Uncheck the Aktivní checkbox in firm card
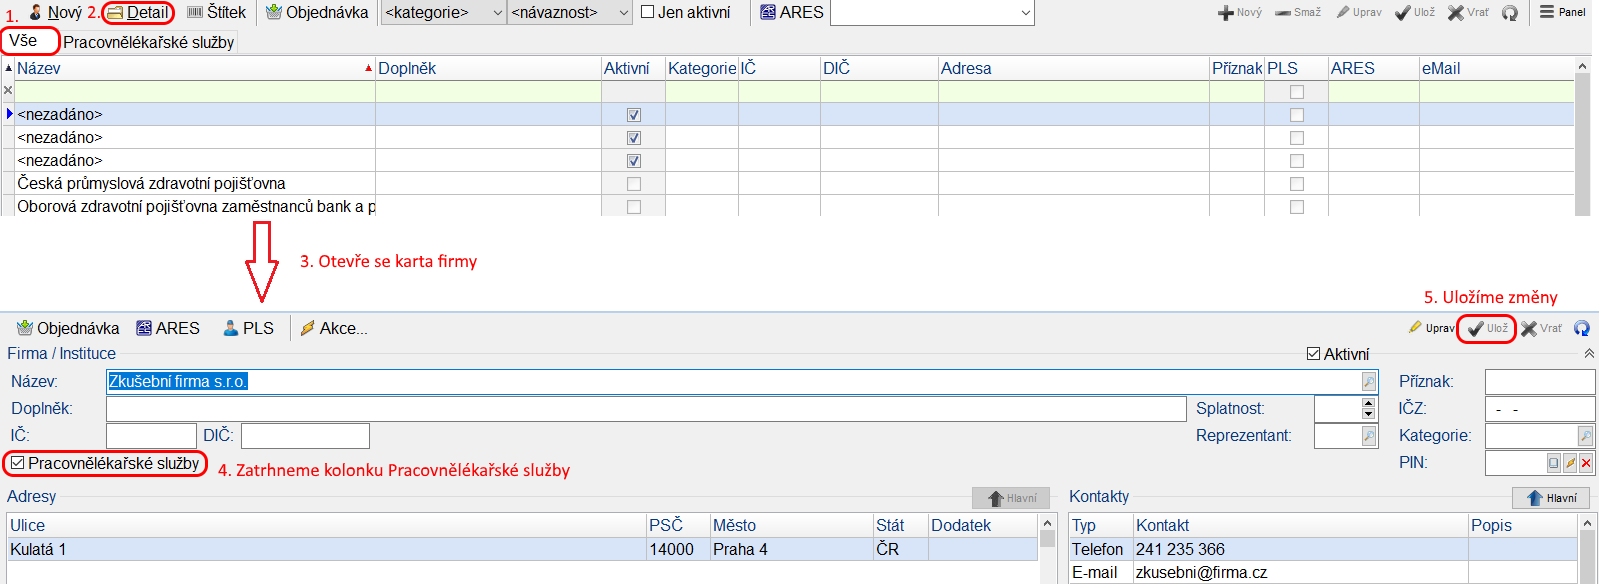The width and height of the screenshot is (1602, 584). tap(1314, 354)
